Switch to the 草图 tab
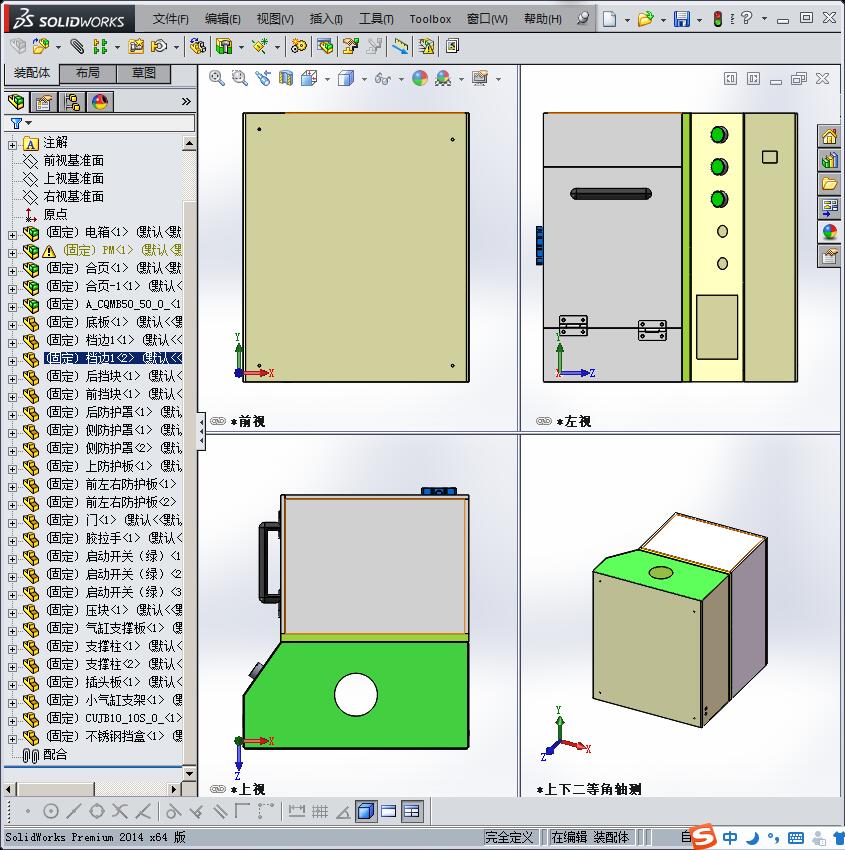The width and height of the screenshot is (845, 850). [x=144, y=73]
